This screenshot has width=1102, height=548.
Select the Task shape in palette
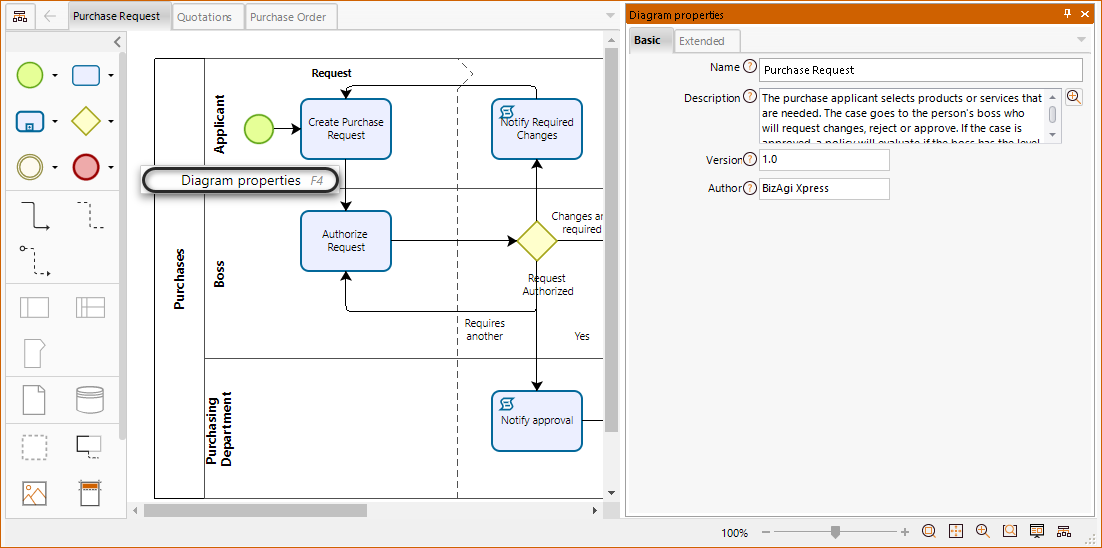tap(86, 75)
